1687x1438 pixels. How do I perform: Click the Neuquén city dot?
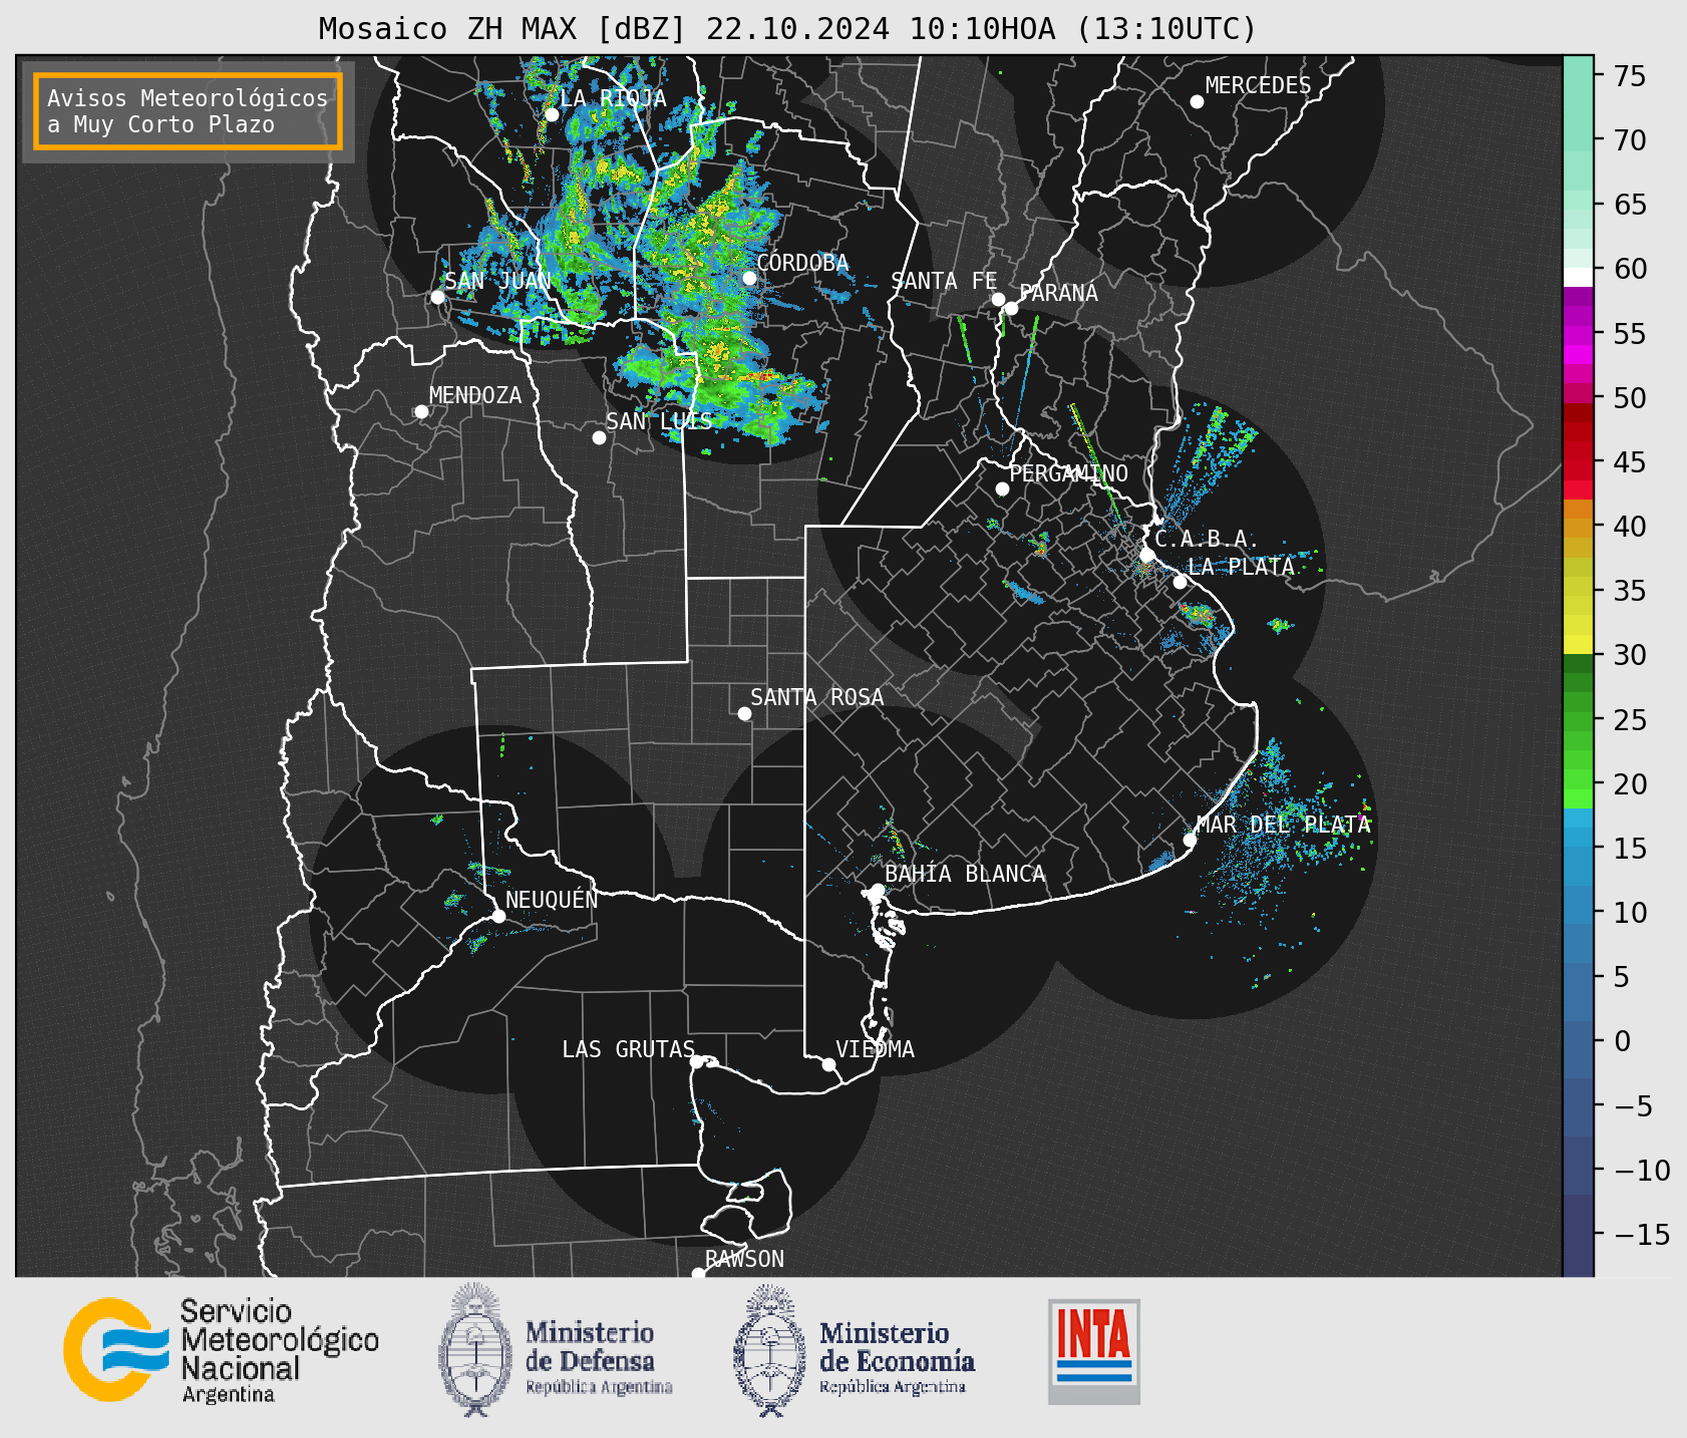(499, 916)
